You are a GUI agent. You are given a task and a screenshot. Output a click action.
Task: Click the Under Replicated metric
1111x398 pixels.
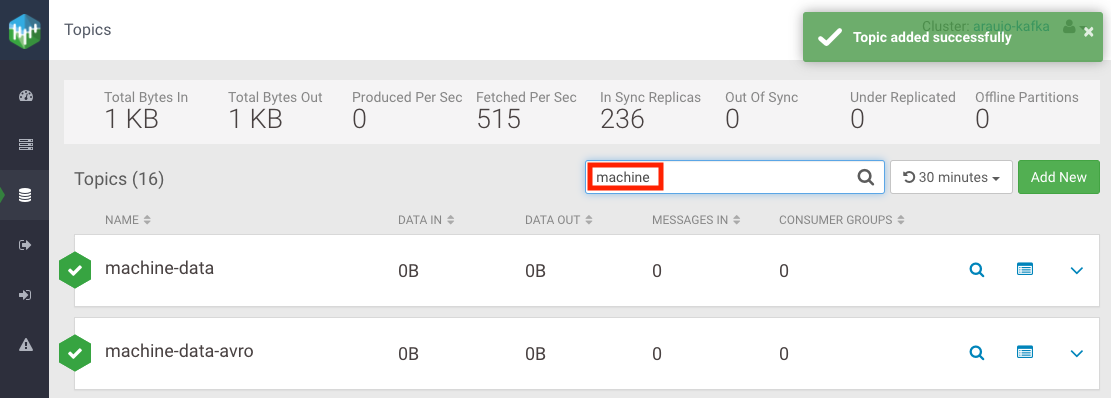coord(903,110)
